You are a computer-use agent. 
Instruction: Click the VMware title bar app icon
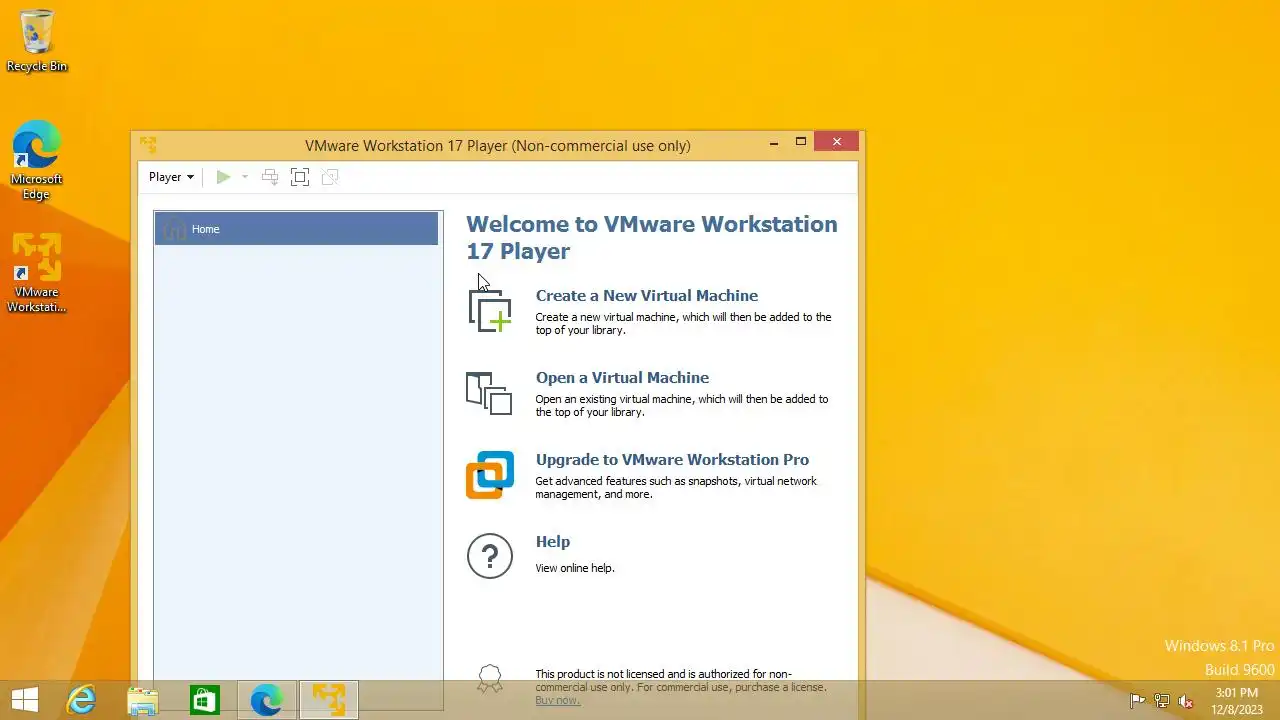pos(148,145)
